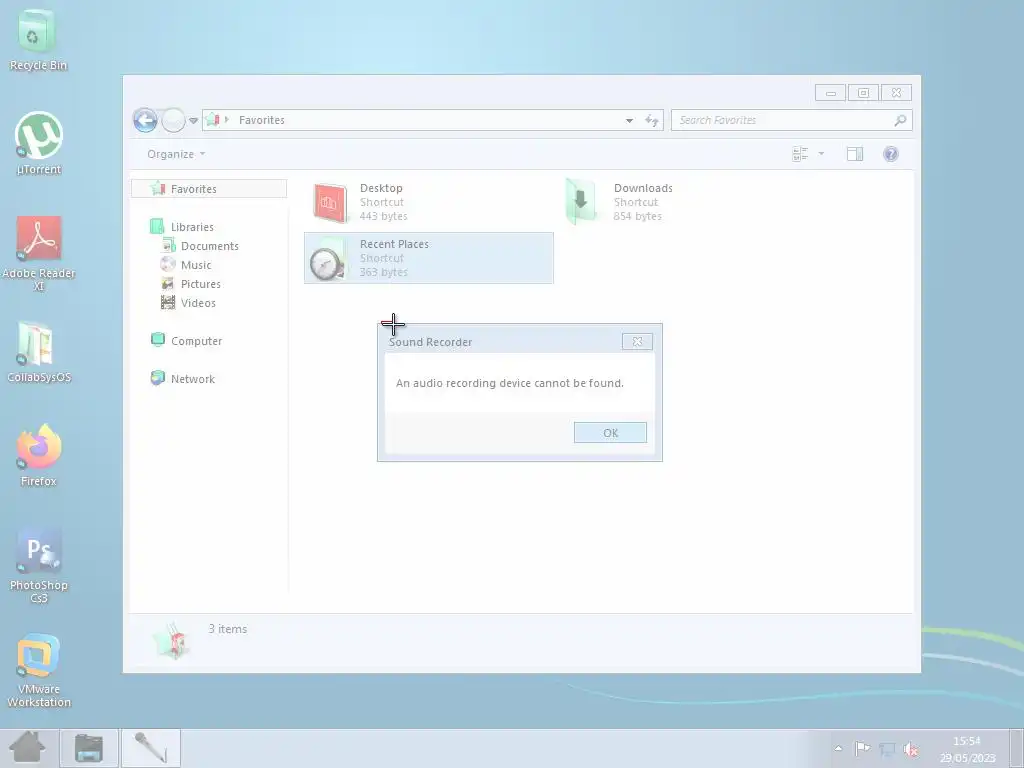1024x768 pixels.
Task: Launch Firefox from the desktop
Action: (x=39, y=455)
